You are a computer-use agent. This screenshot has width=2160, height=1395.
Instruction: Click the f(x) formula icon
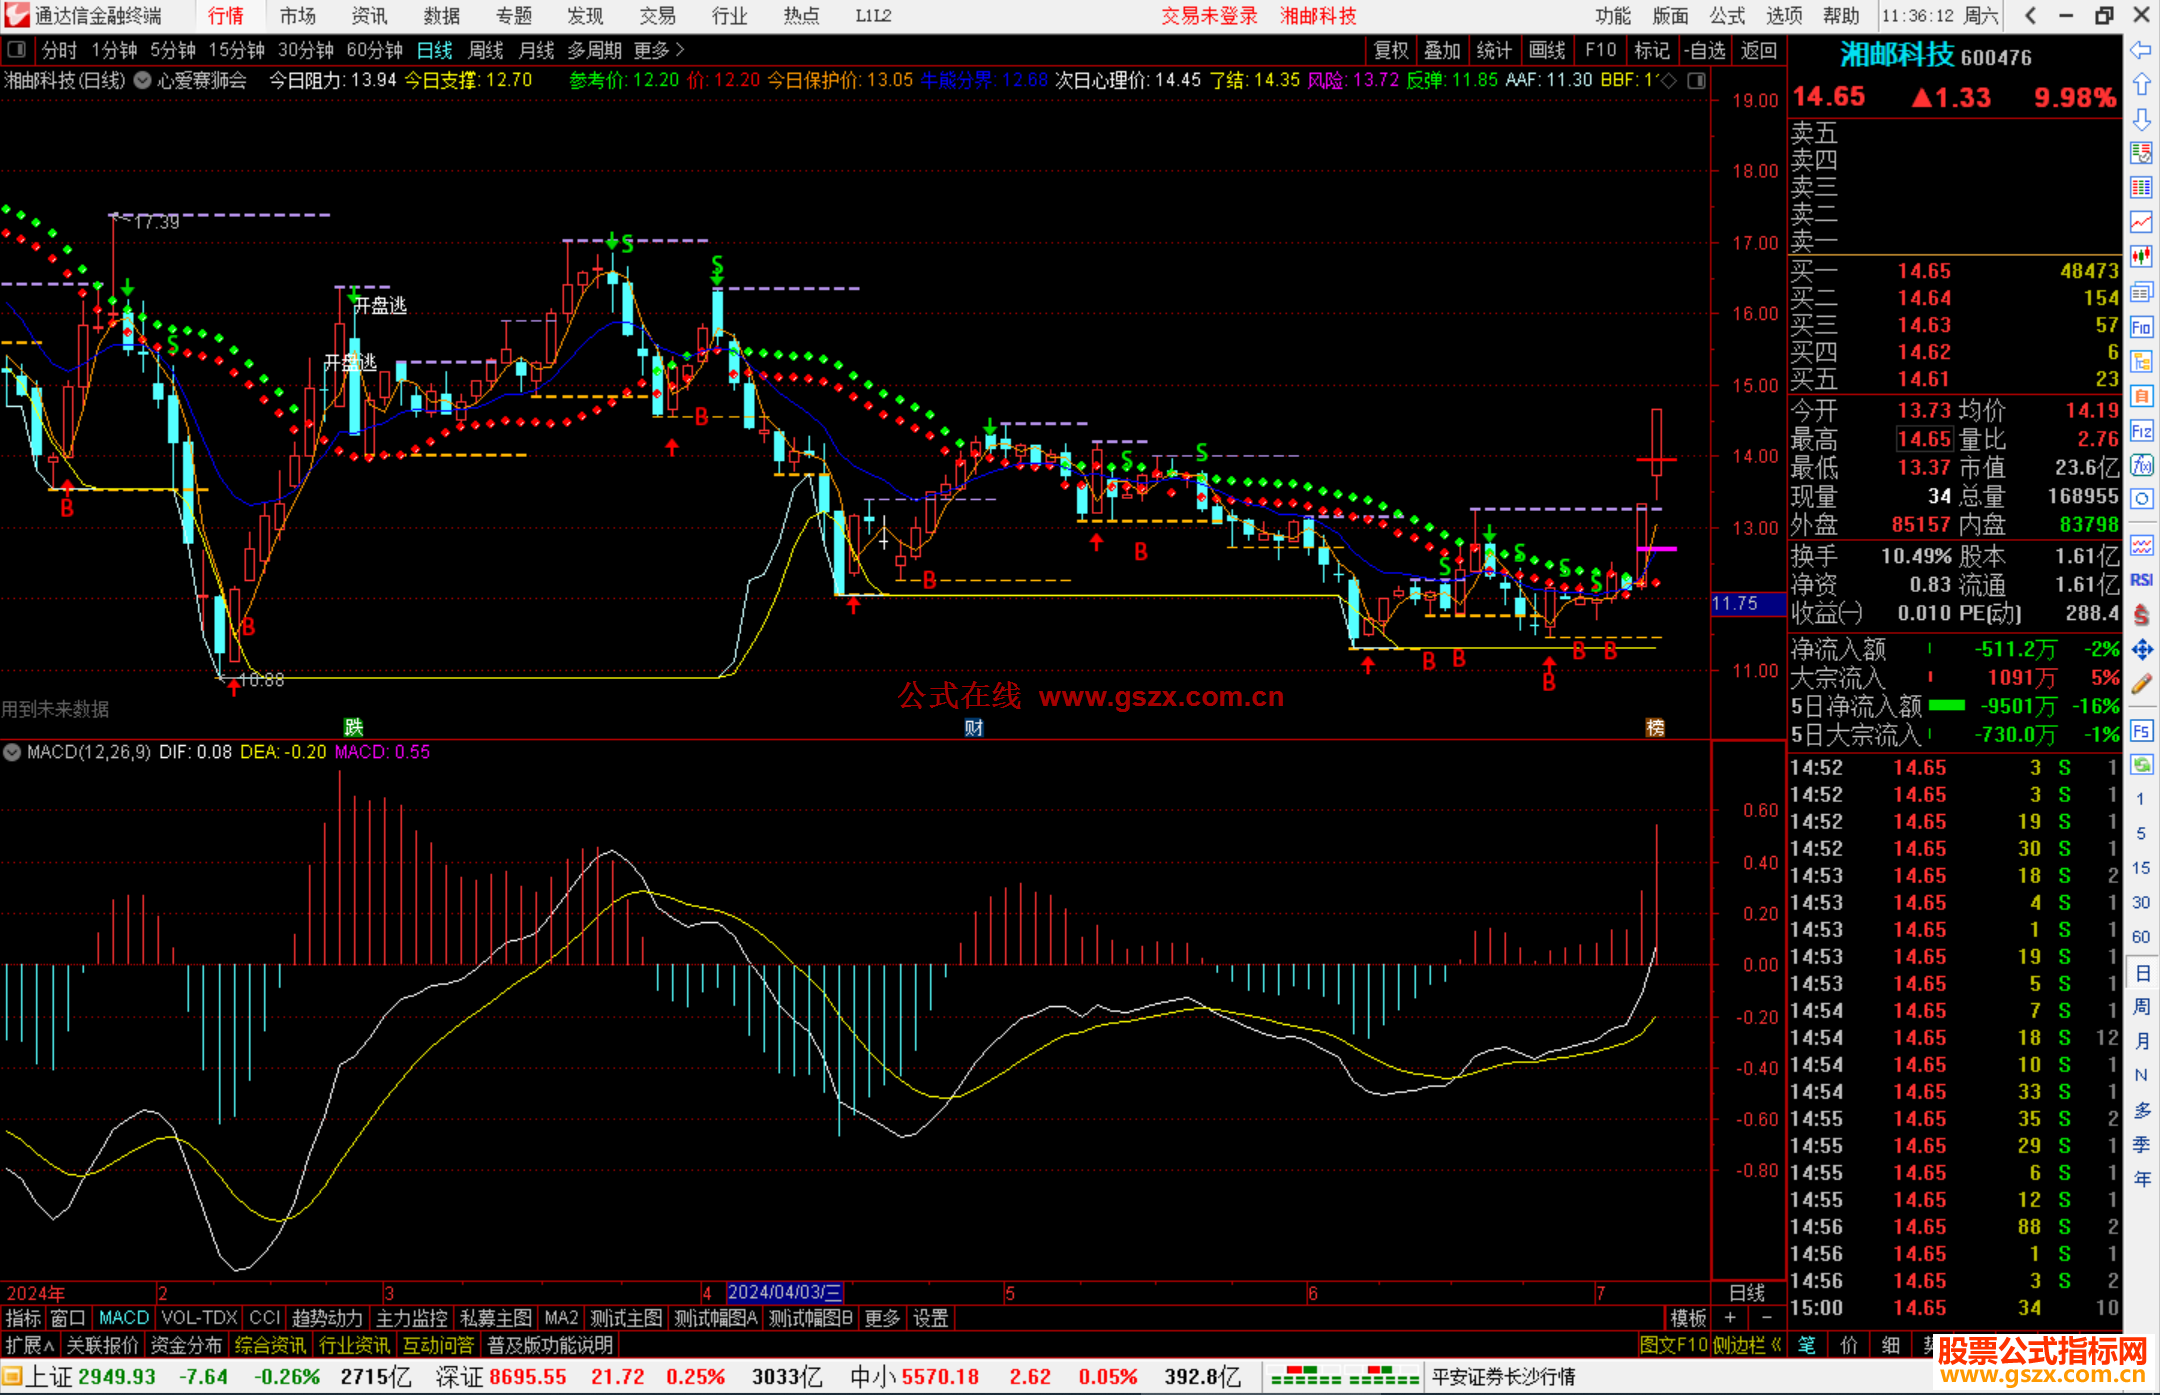[x=2141, y=465]
